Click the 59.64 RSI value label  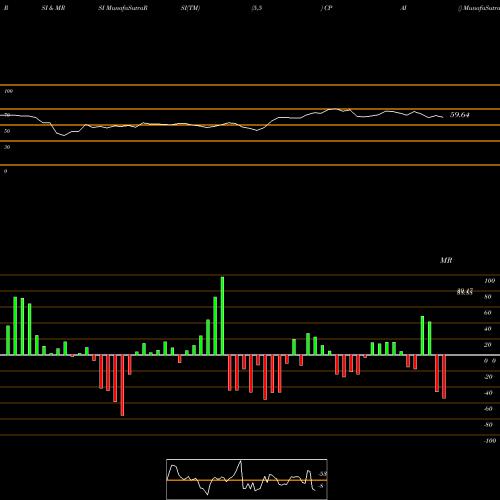click(x=459, y=115)
